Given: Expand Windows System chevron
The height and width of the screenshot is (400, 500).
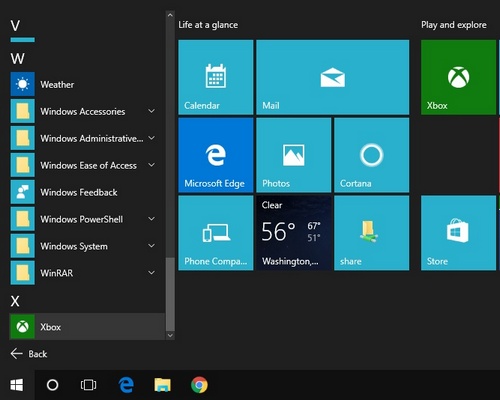Looking at the screenshot, I should click(151, 246).
